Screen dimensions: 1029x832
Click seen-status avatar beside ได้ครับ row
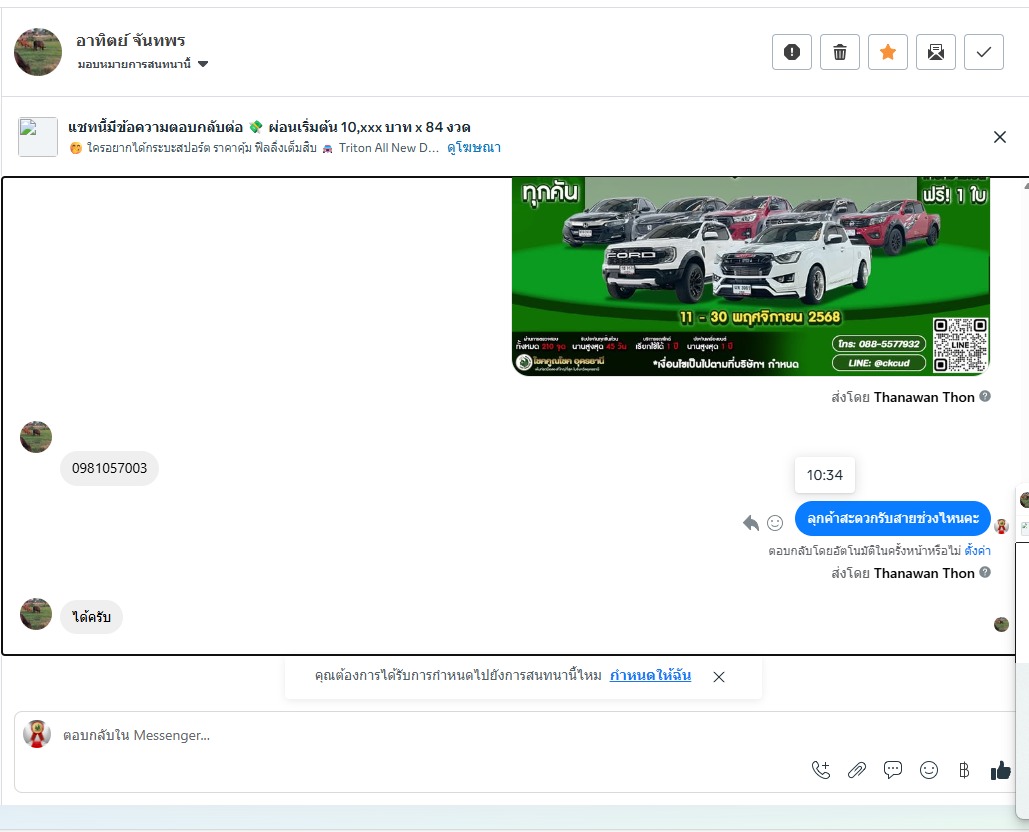tap(1001, 624)
